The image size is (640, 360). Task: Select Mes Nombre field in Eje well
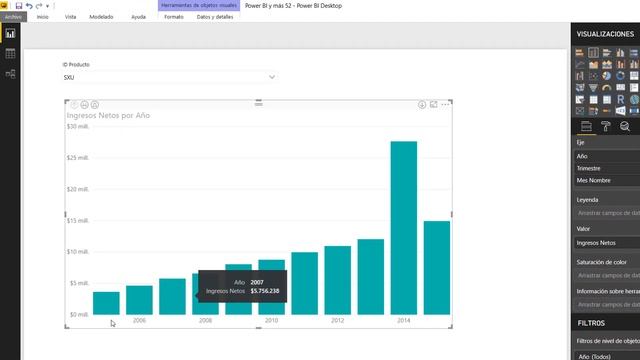tap(607, 180)
